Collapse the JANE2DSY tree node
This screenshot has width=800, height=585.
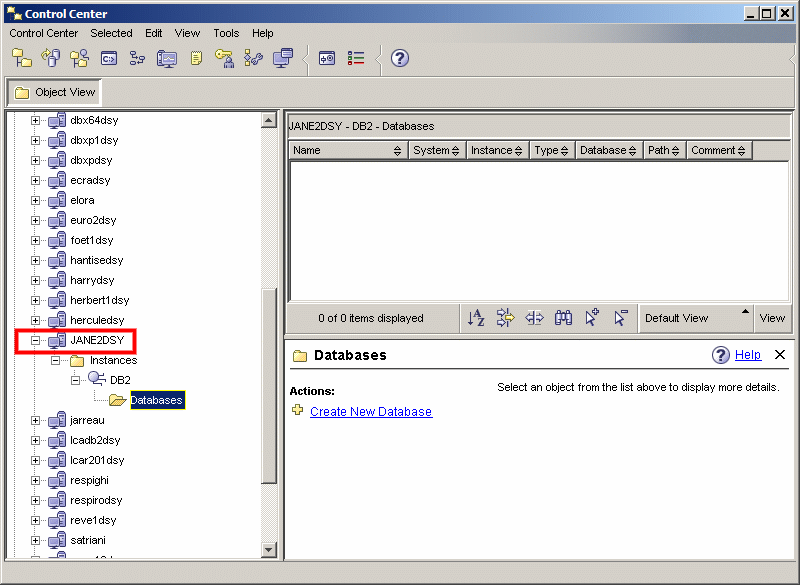[35, 340]
